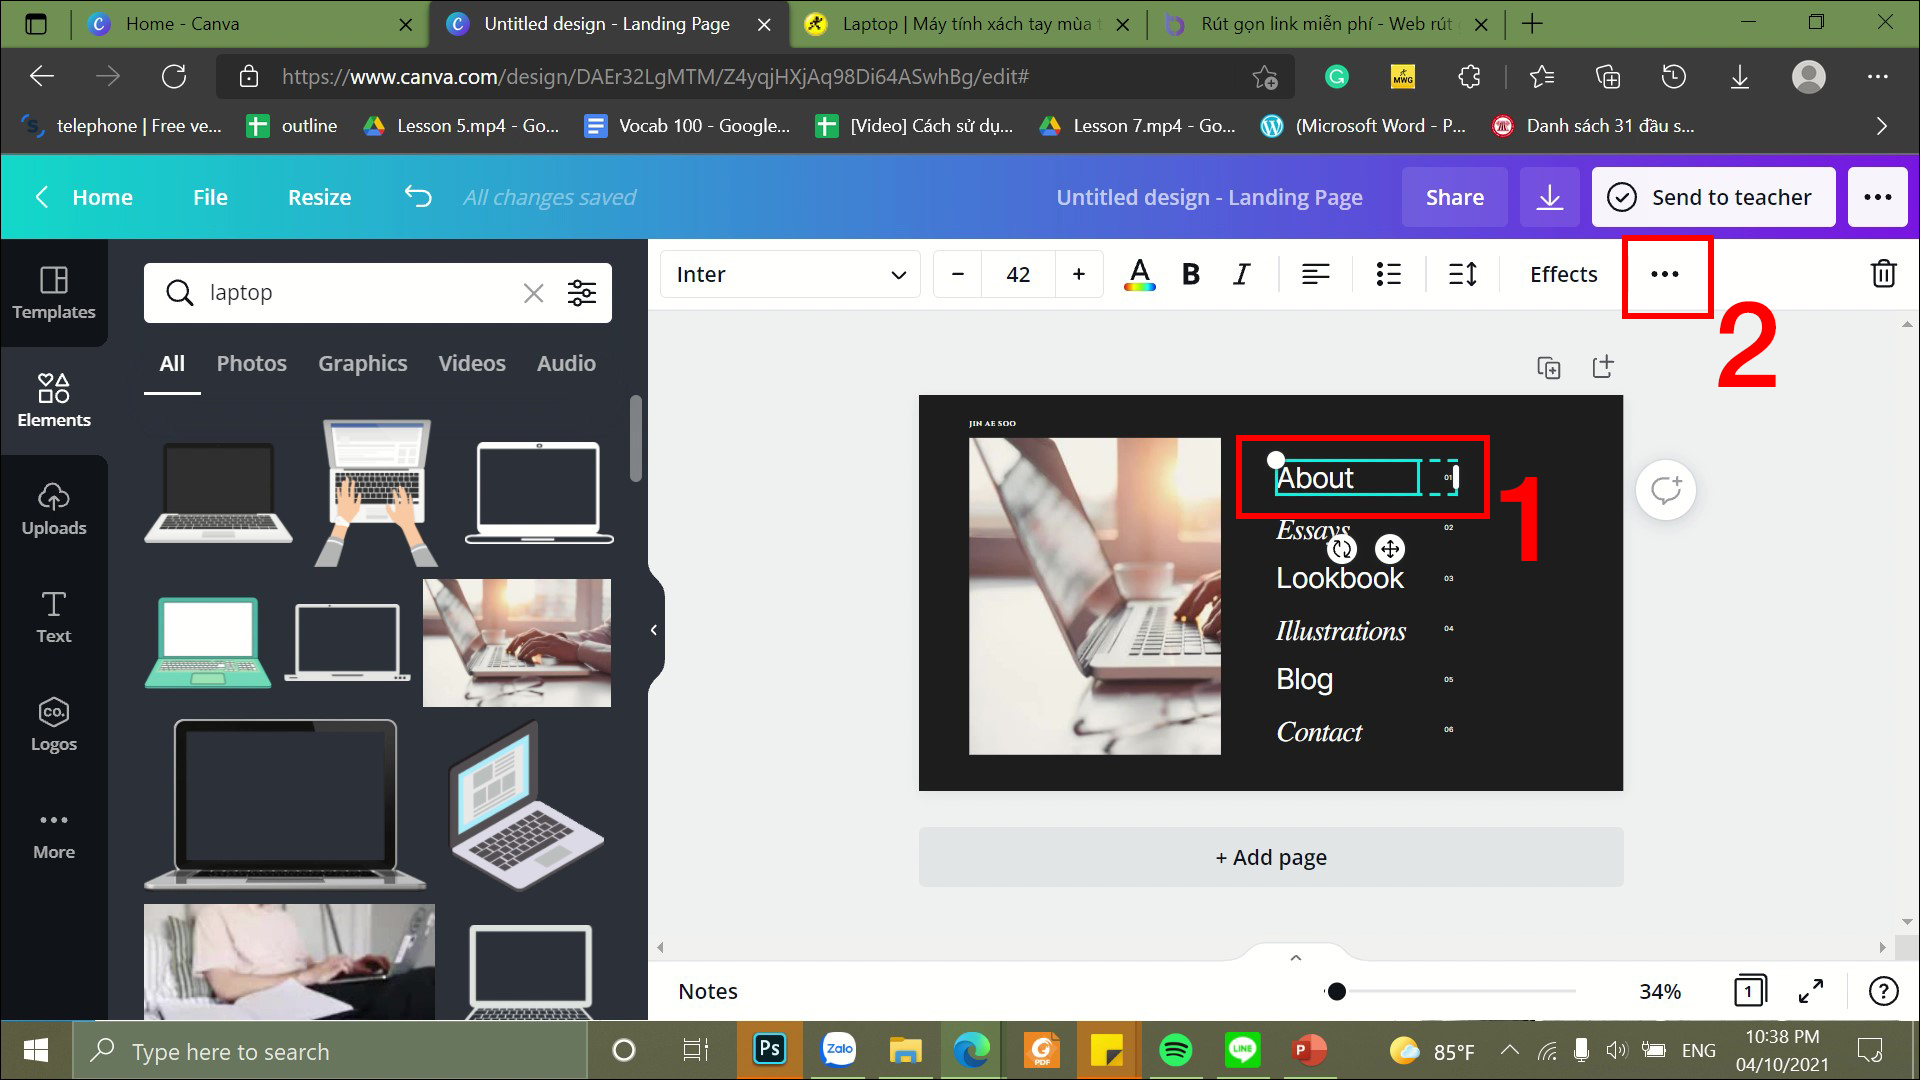Expand the font size stepper field

(x=1079, y=273)
